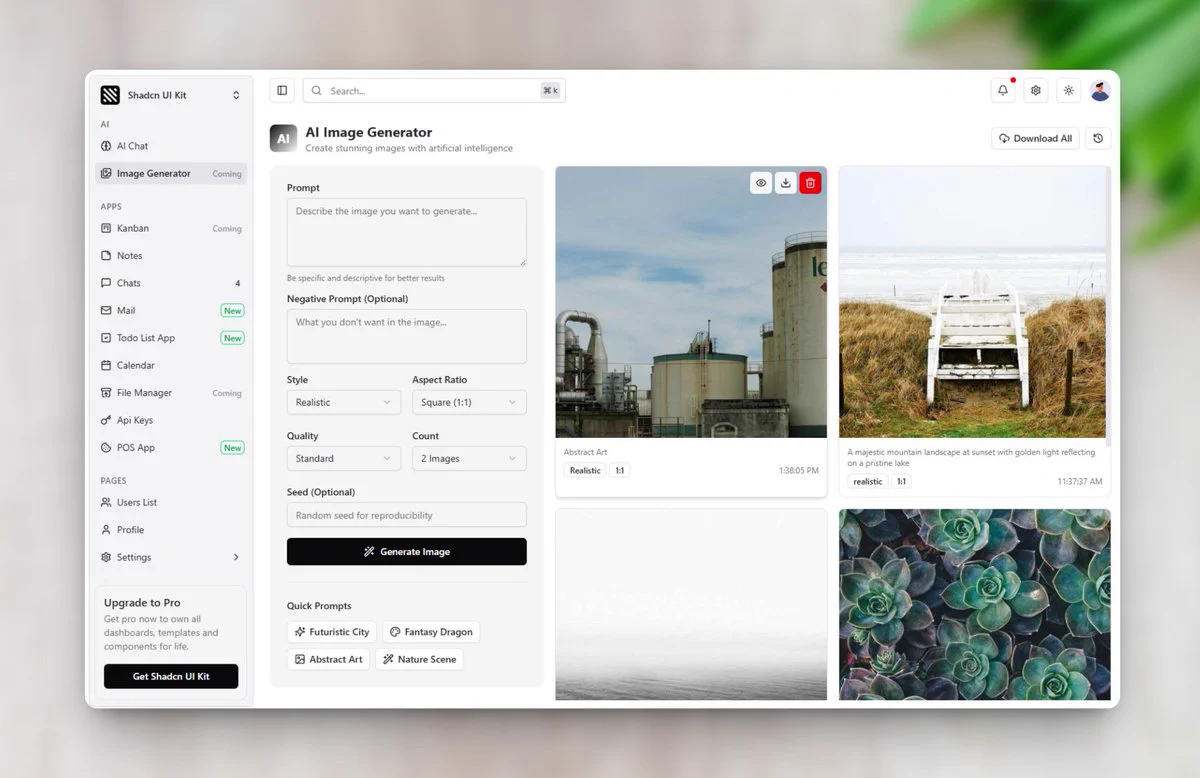Screen dimensions: 1200x778
Task: Toggle the sidebar panel icon
Action: (282, 90)
